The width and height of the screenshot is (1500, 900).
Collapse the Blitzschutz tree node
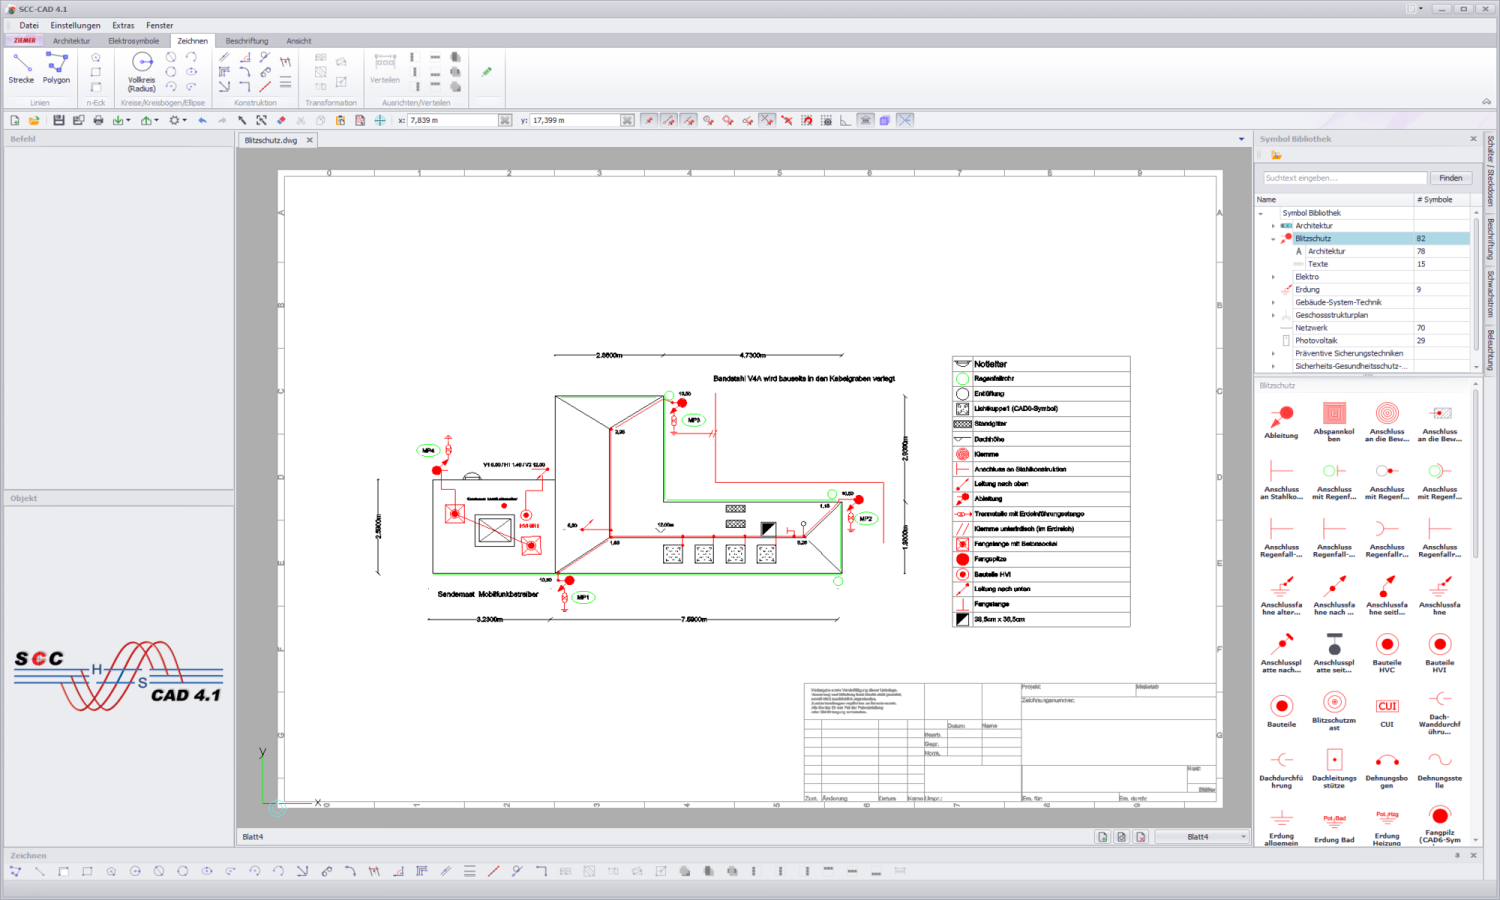1273,238
